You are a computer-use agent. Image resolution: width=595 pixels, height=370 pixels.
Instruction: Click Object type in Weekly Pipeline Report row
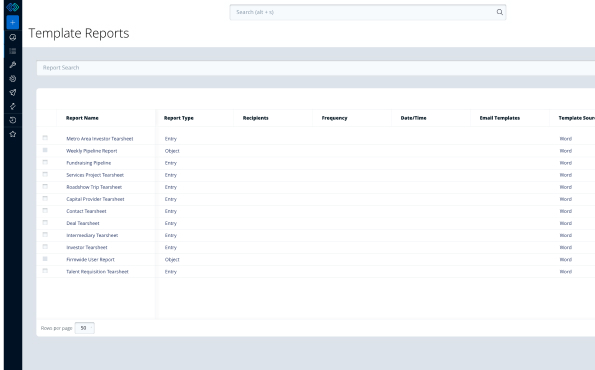click(172, 151)
